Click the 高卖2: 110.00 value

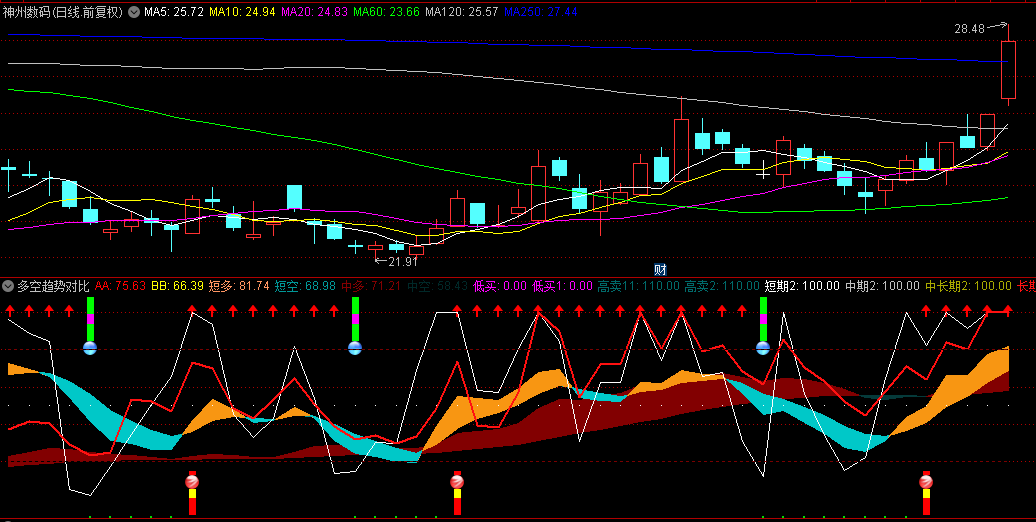coord(722,286)
